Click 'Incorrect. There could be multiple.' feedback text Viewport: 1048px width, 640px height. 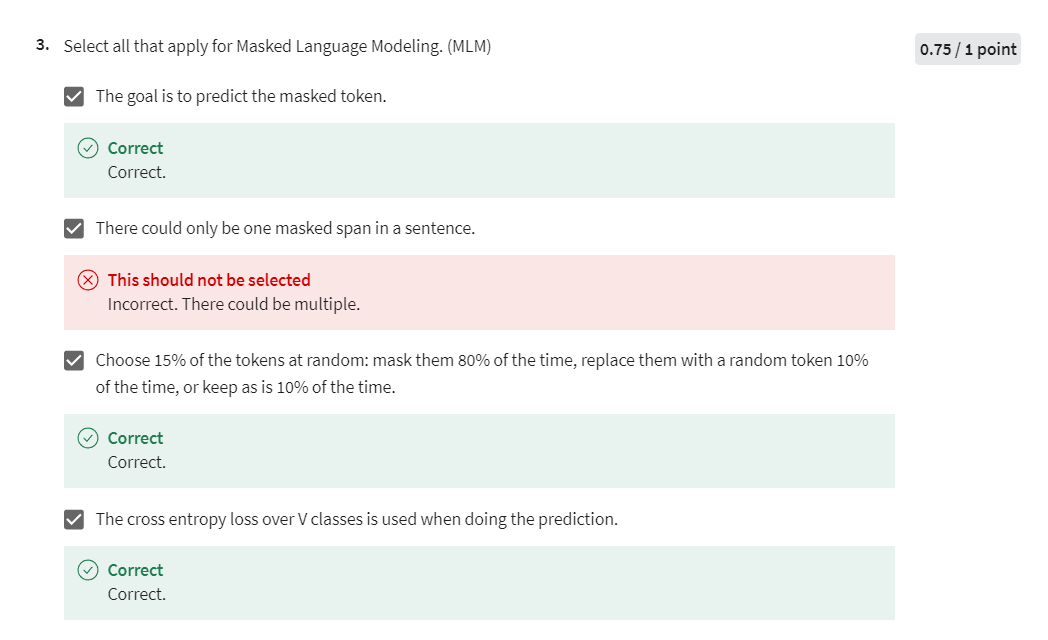click(234, 304)
